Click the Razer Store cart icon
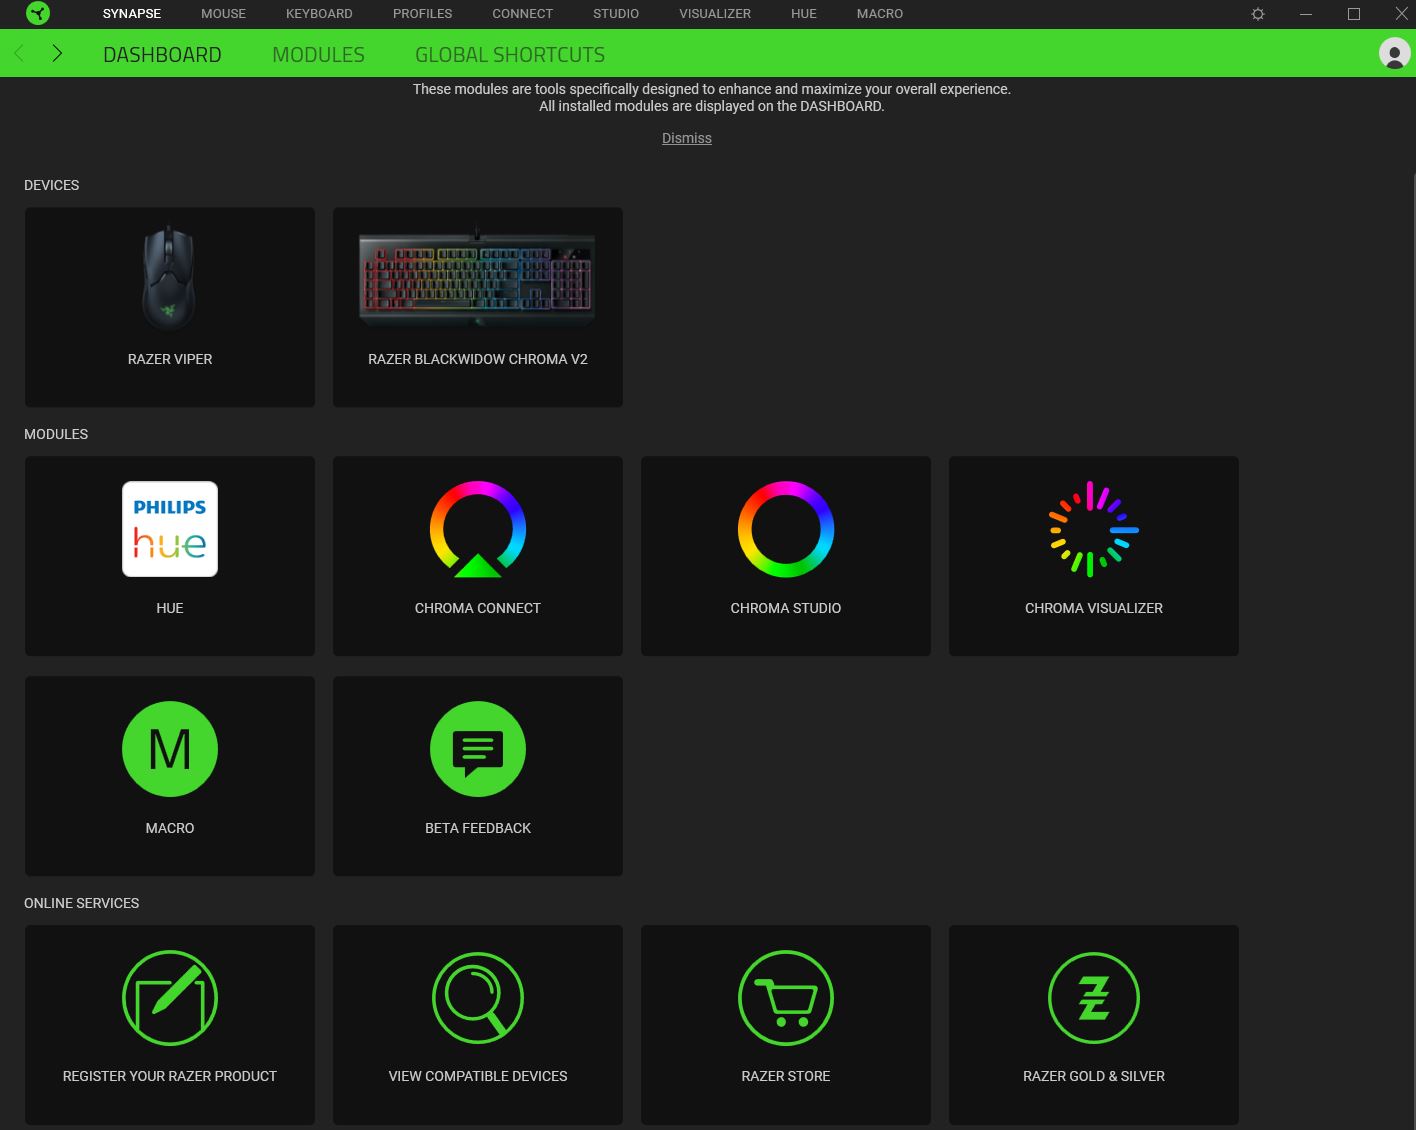 click(786, 998)
